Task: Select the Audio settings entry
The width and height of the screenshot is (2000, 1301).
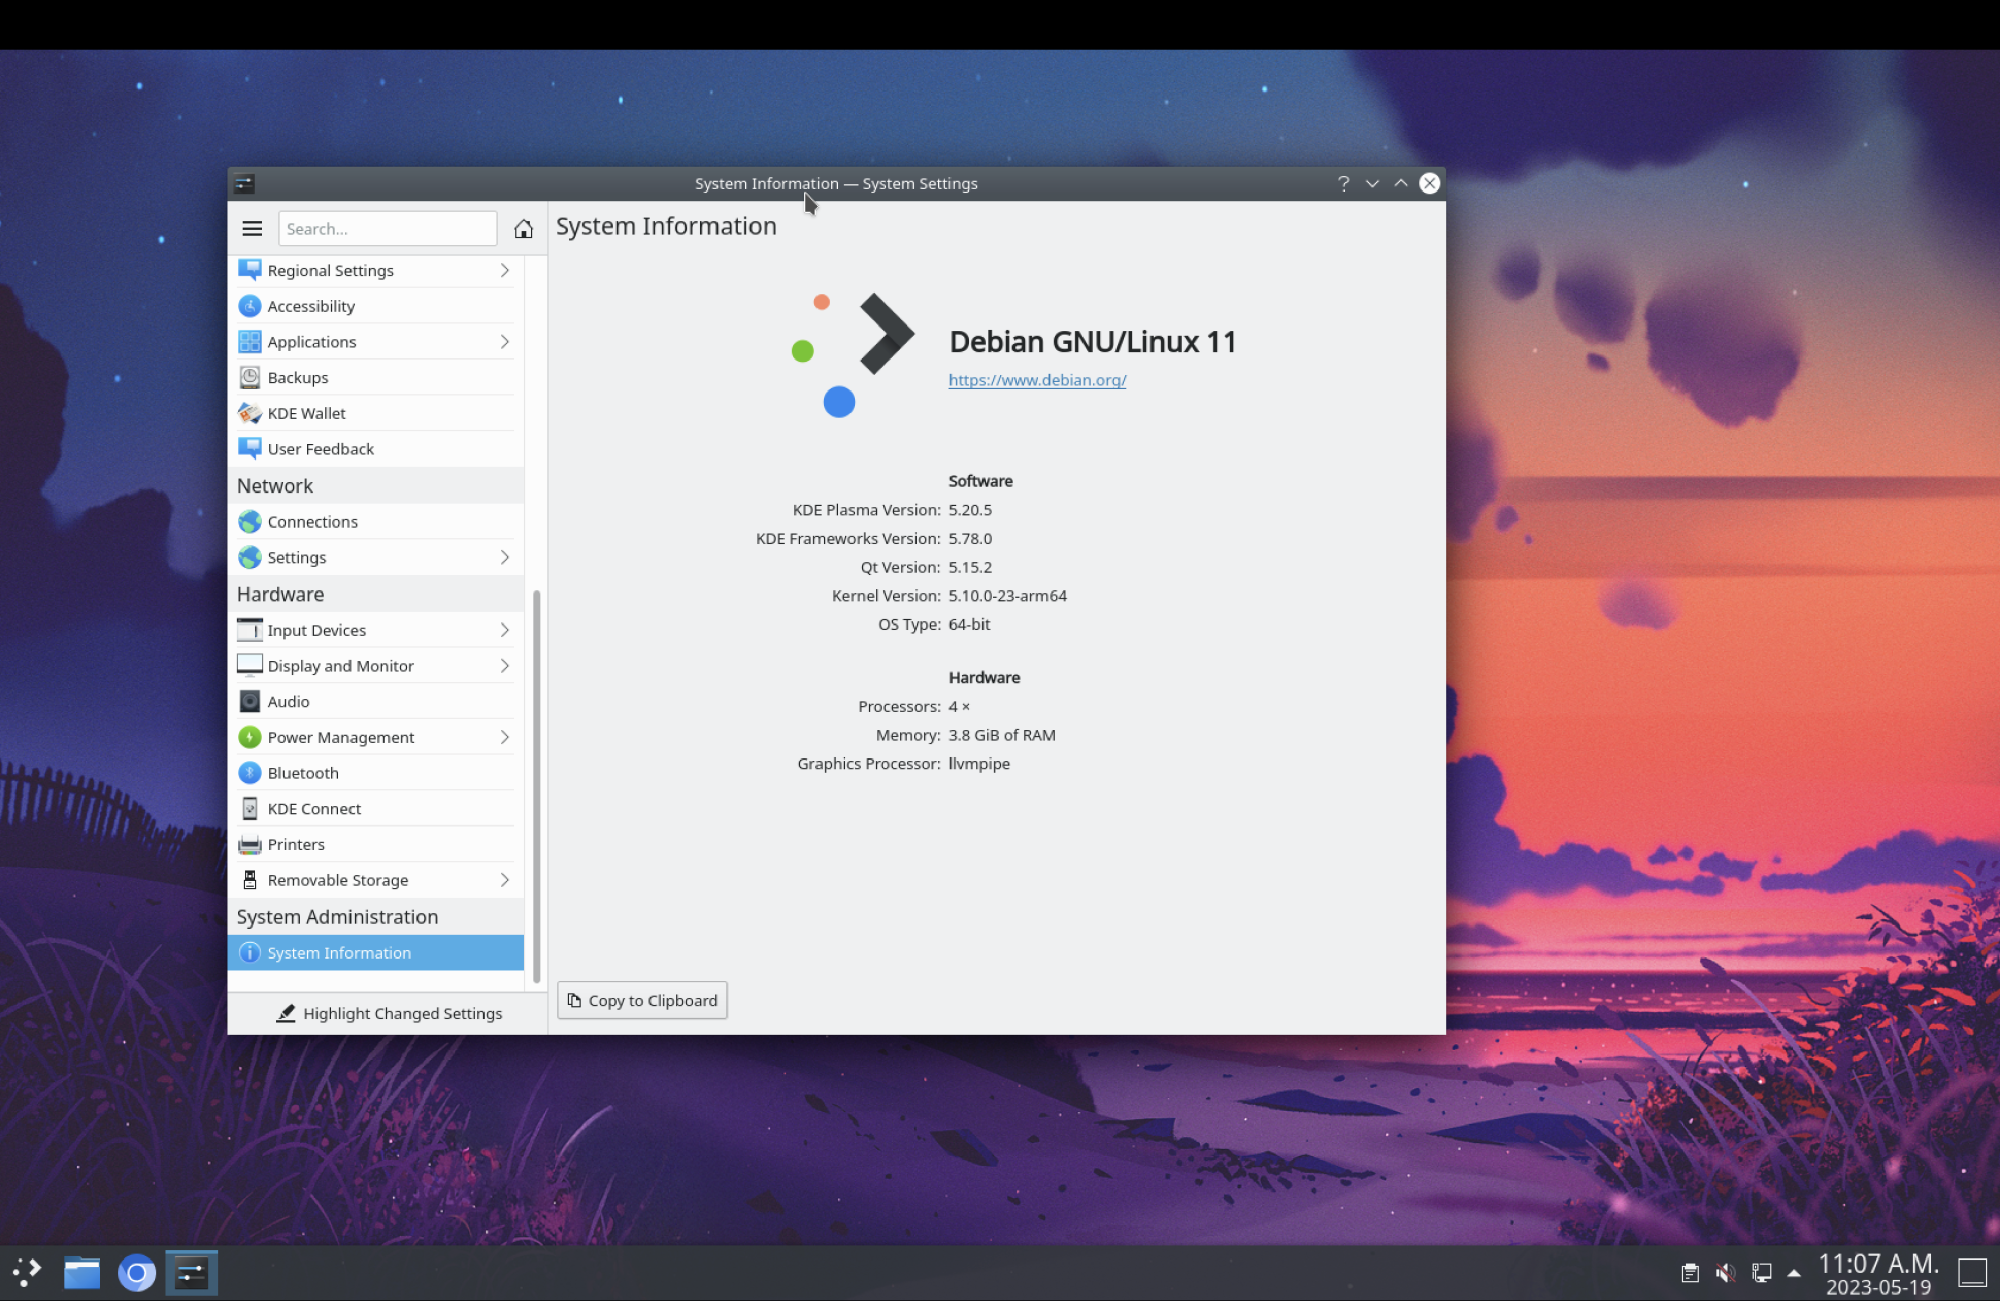Action: (x=288, y=702)
